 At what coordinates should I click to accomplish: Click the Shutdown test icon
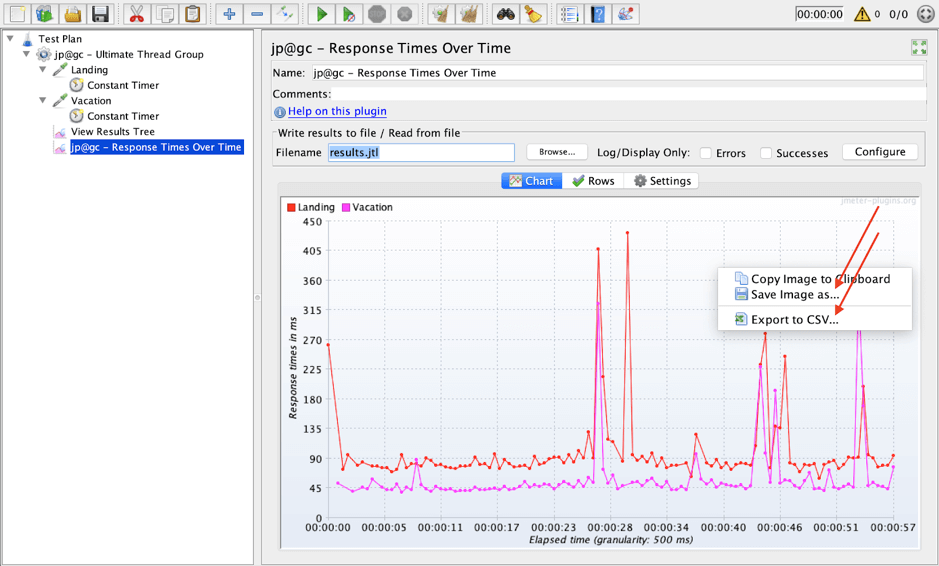point(405,13)
